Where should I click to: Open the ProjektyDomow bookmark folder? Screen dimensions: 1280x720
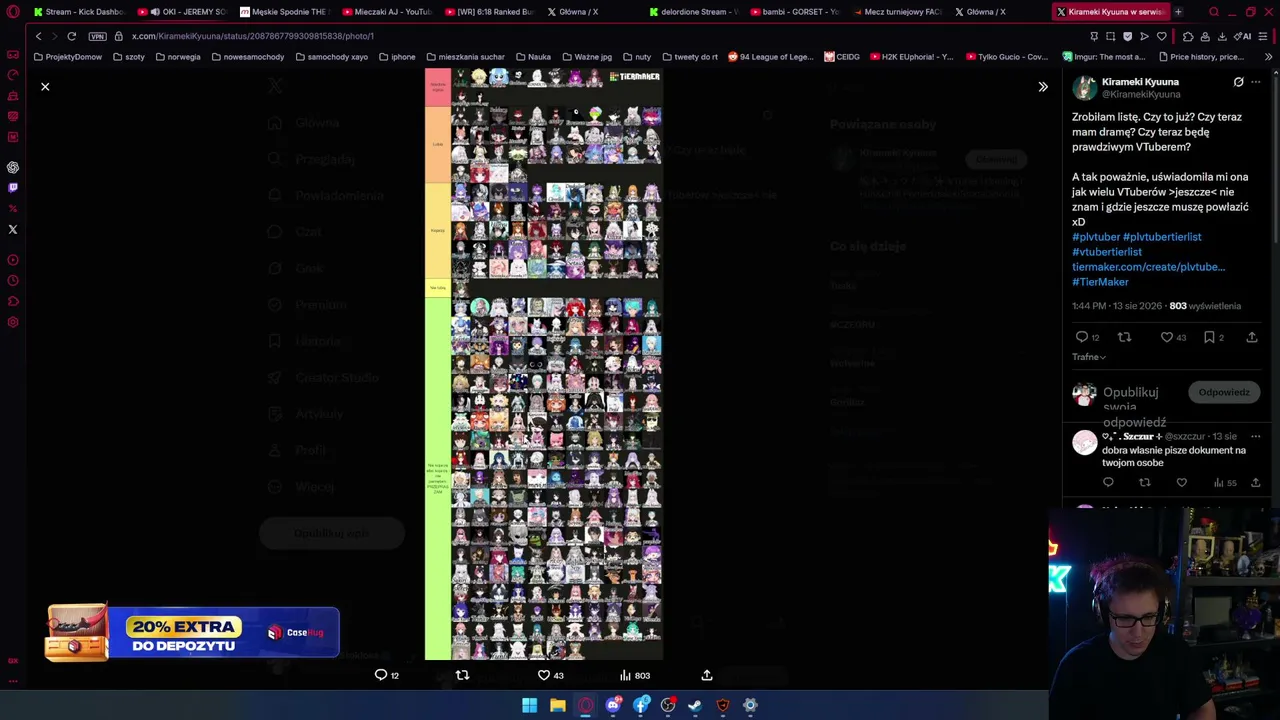pyautogui.click(x=68, y=57)
